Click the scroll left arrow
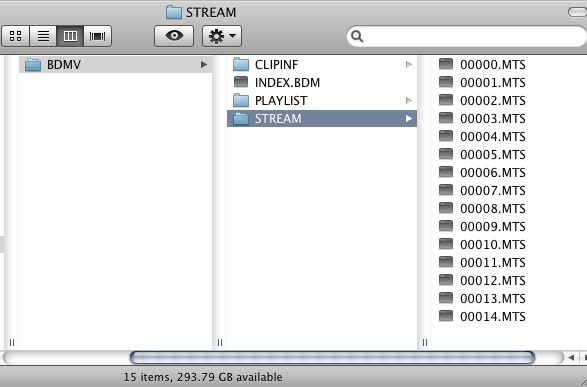 click(x=571, y=357)
